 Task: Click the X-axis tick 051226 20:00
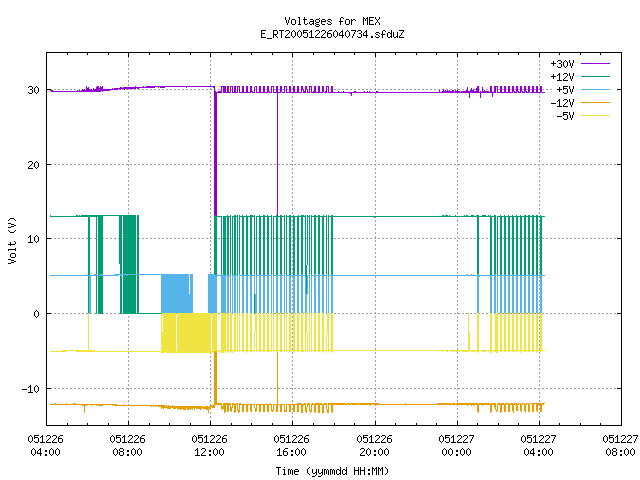coord(374,445)
